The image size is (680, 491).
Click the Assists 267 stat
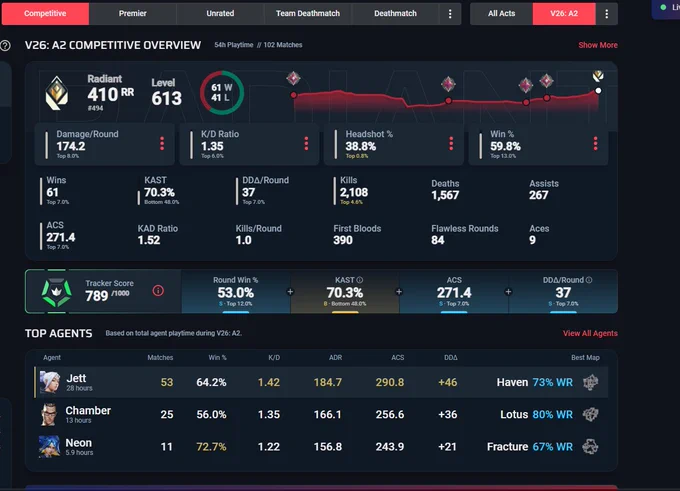coord(544,190)
